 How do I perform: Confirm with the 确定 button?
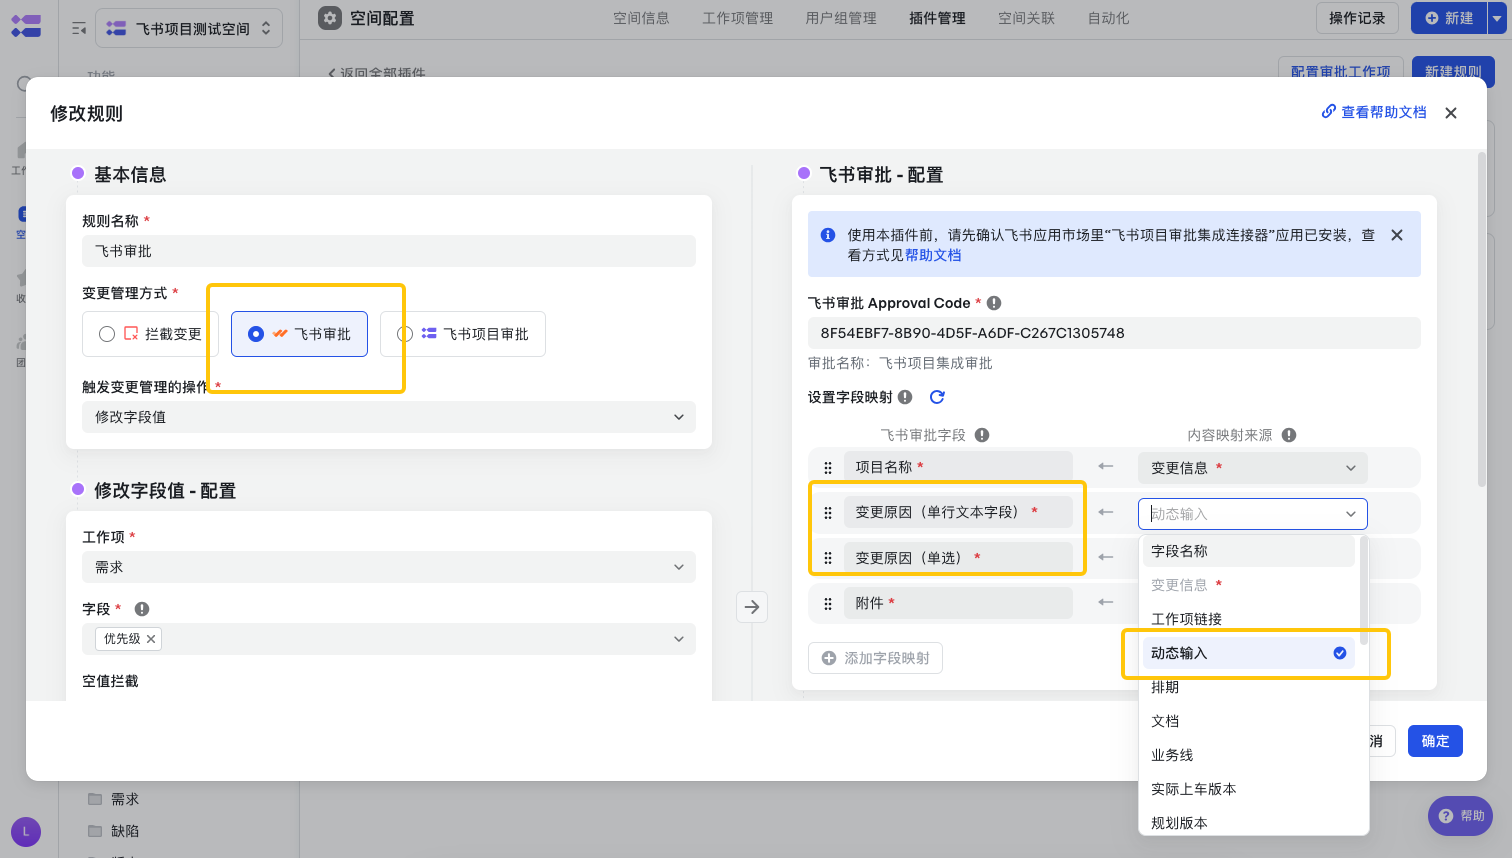coord(1435,741)
